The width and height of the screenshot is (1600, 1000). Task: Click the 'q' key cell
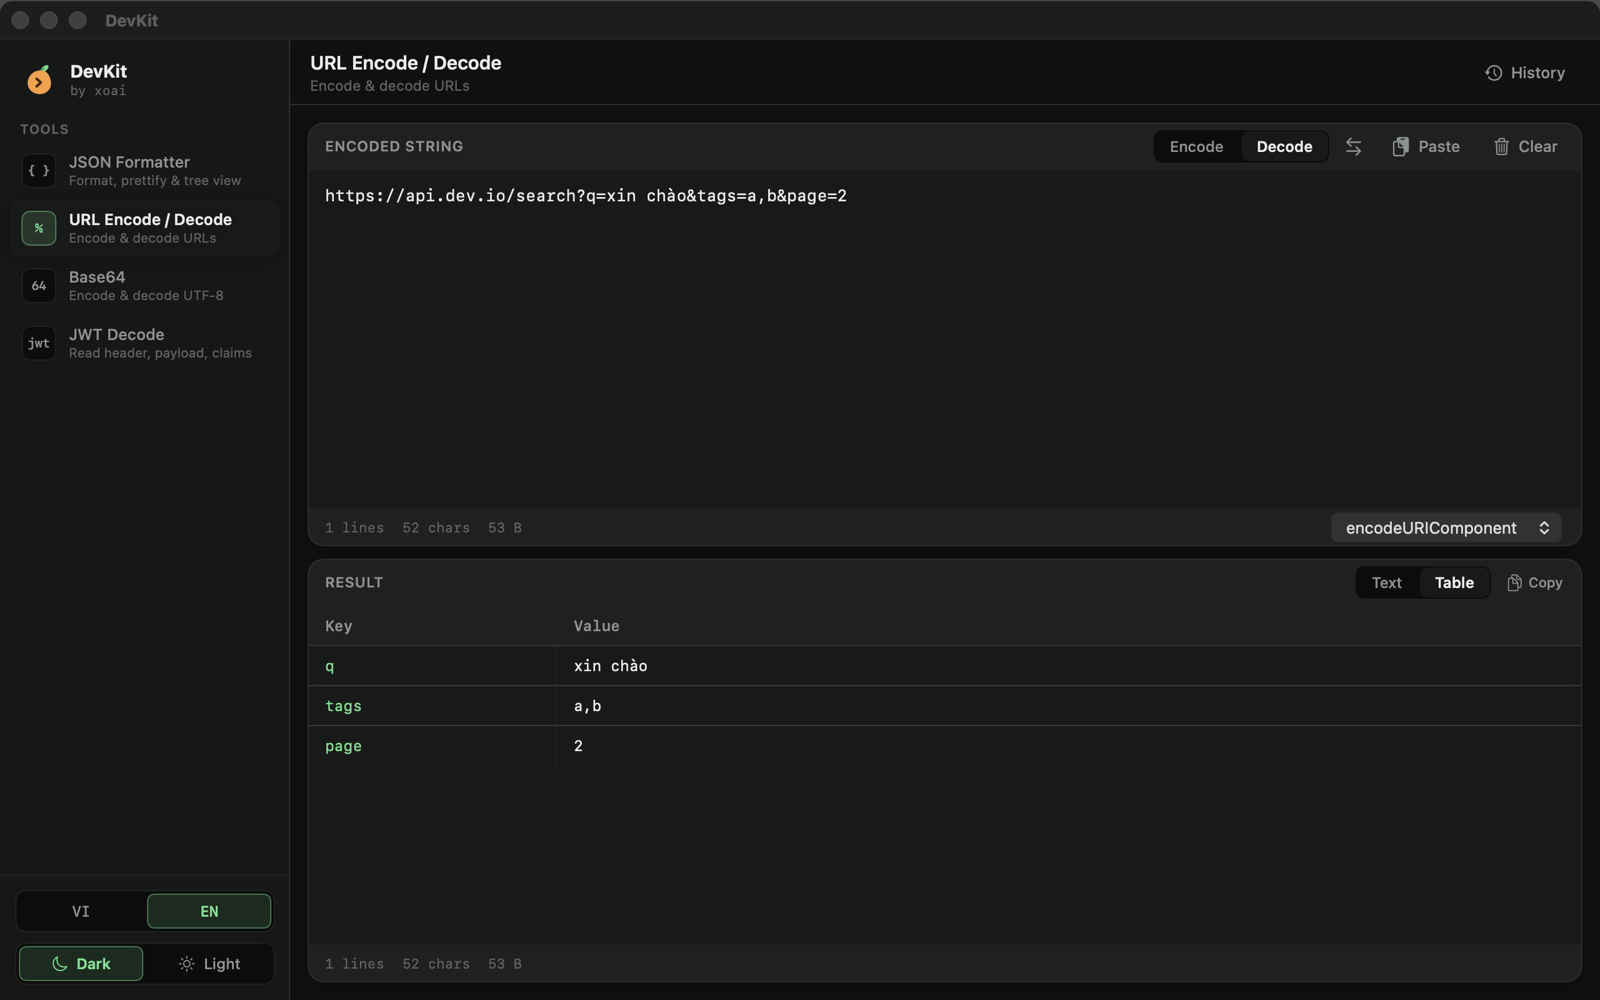pos(432,666)
